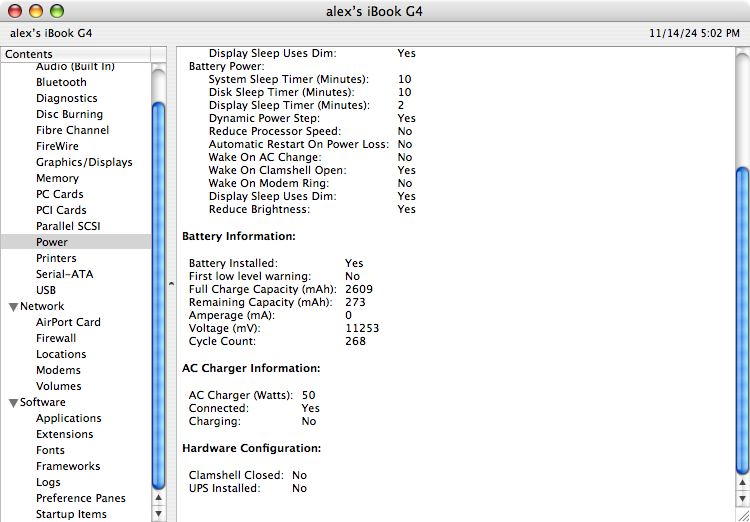Open Logs under Software
The image size is (750, 522).
[48, 482]
